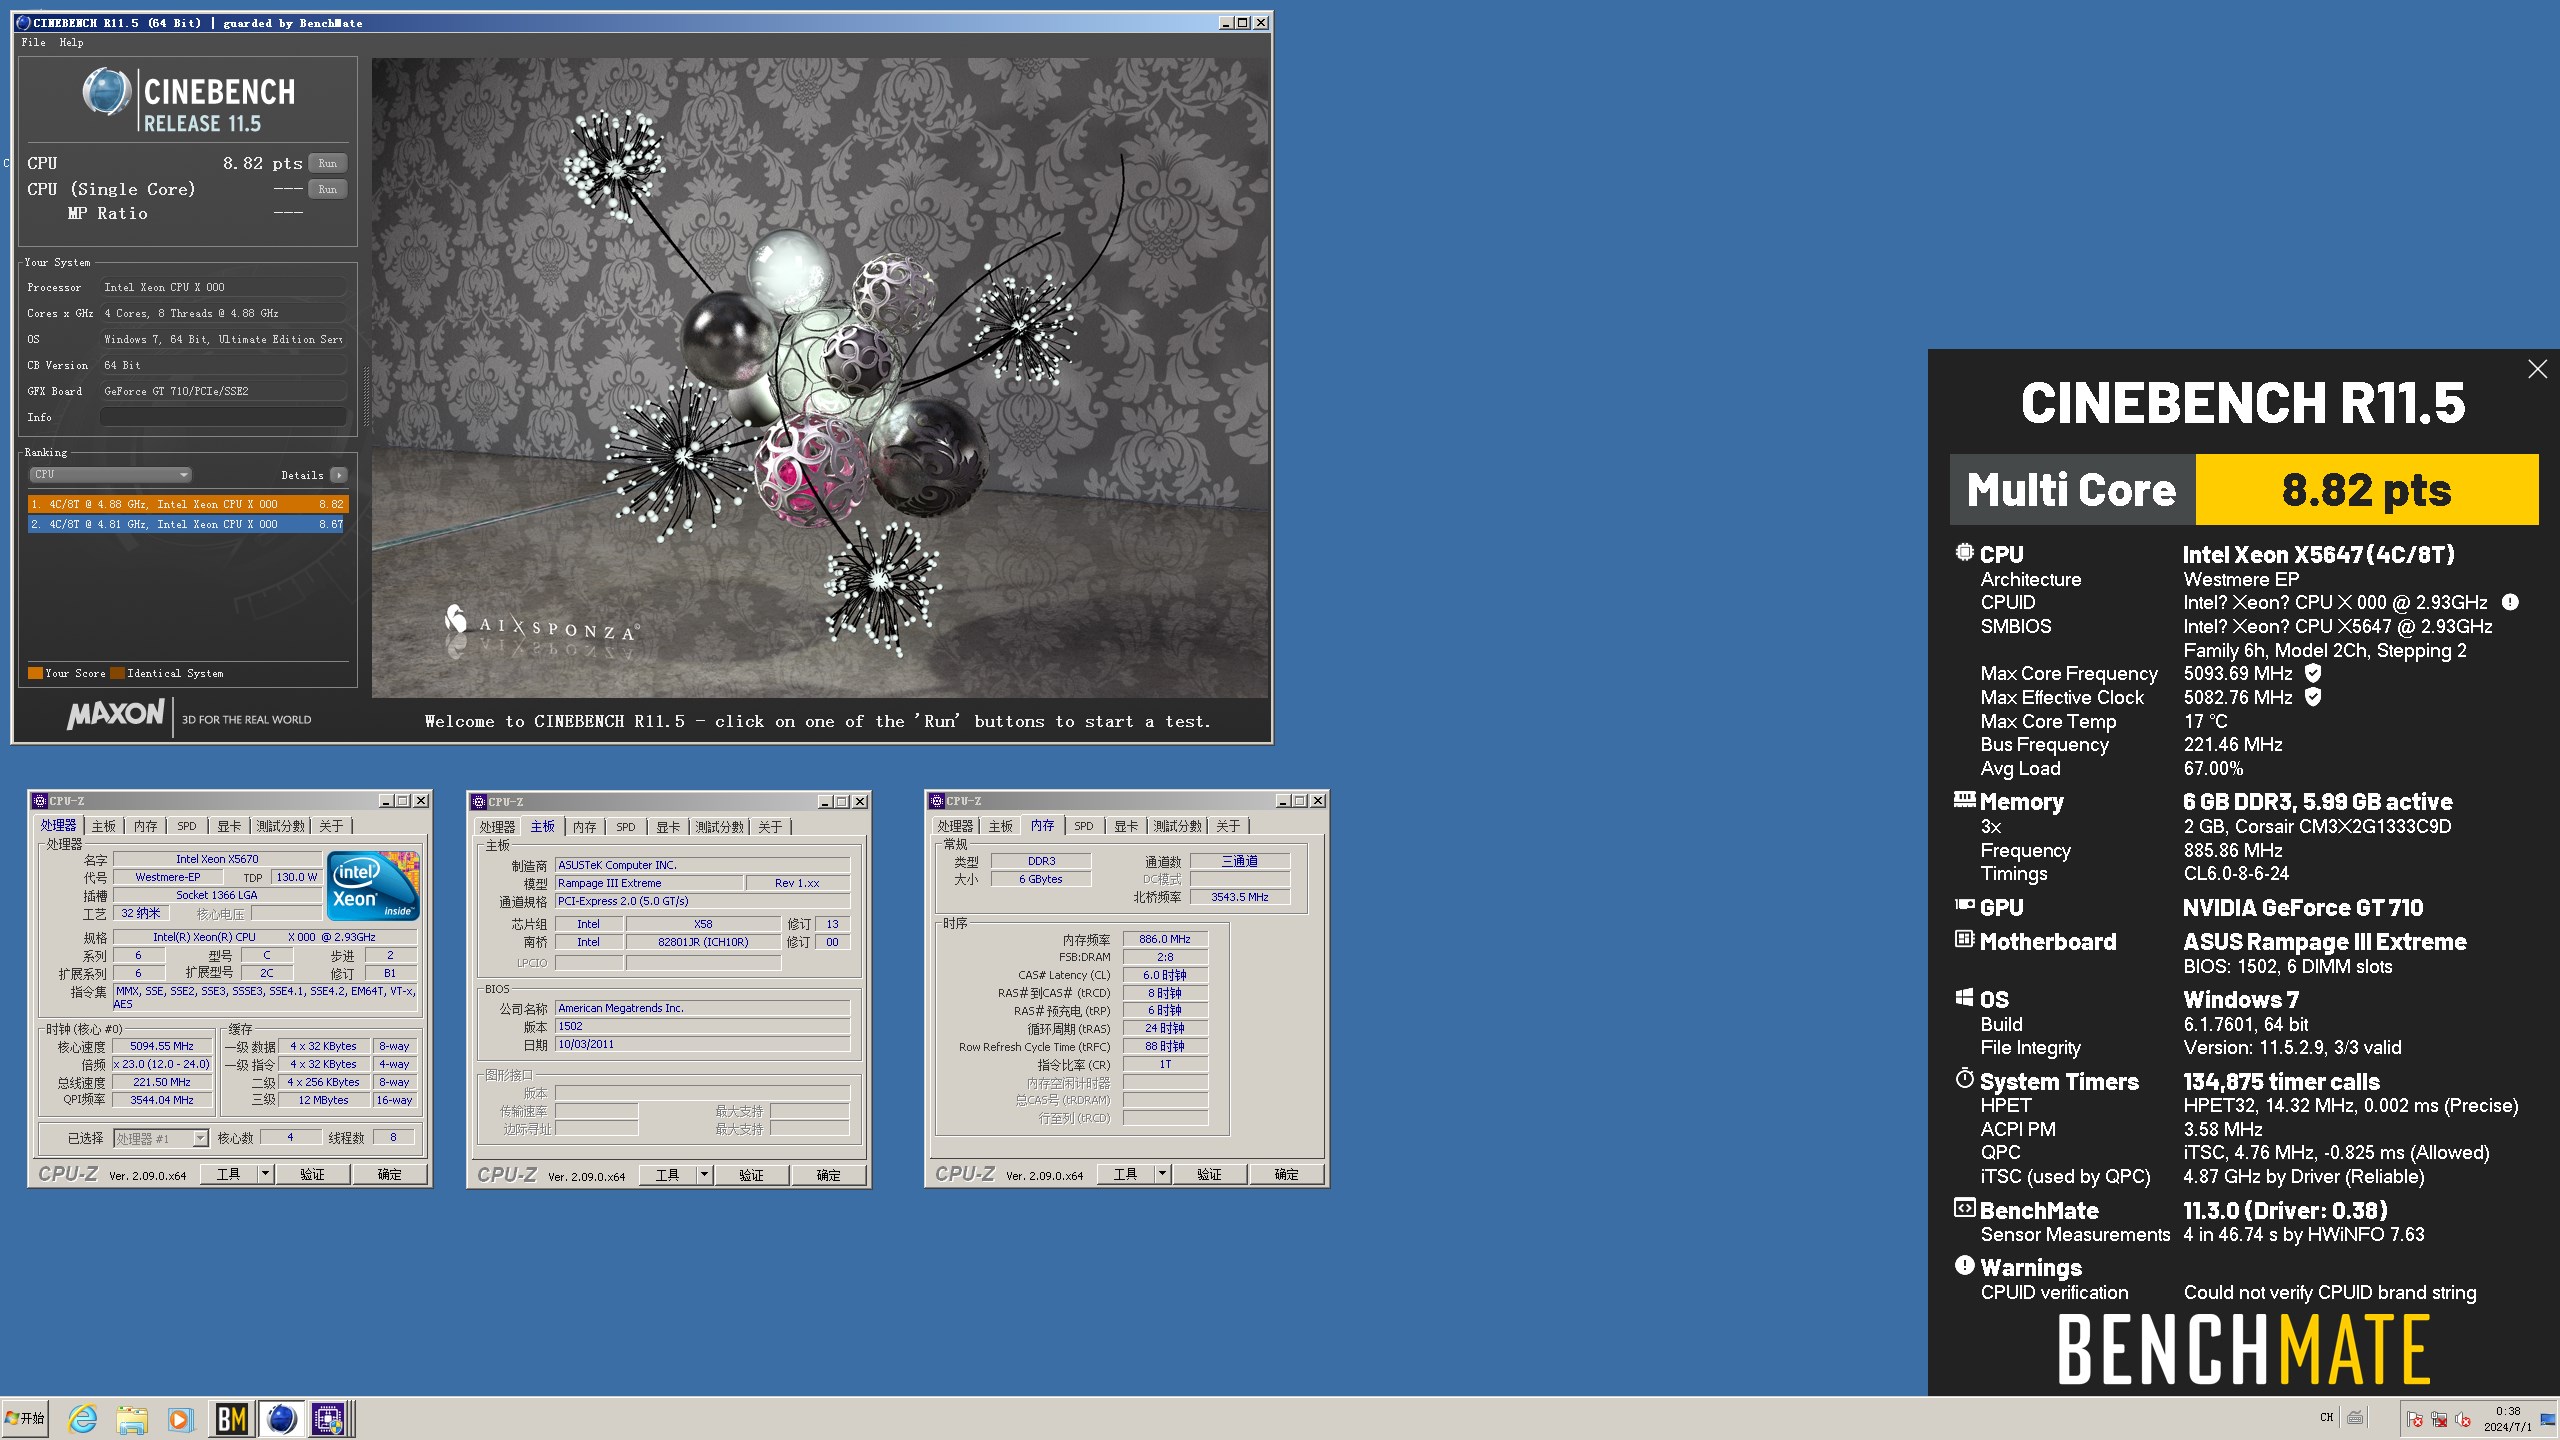
Task: Click the BenchMate System Timers clock icon
Action: [x=1964, y=1080]
